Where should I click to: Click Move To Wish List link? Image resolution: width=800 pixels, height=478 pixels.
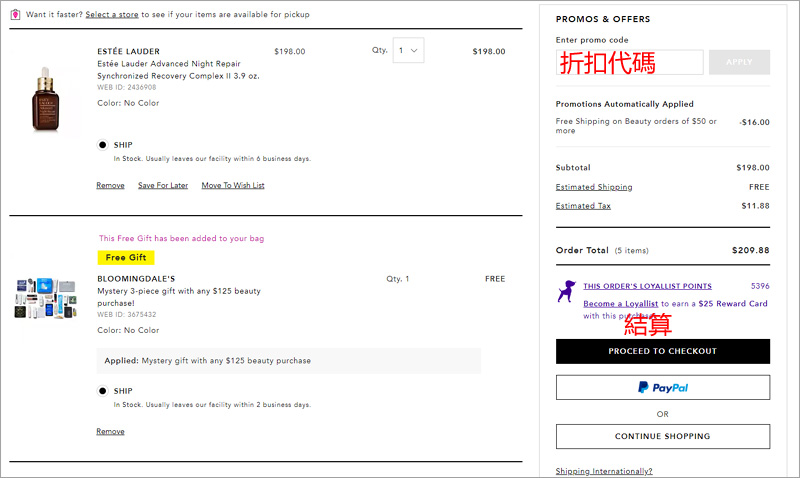[x=233, y=185]
